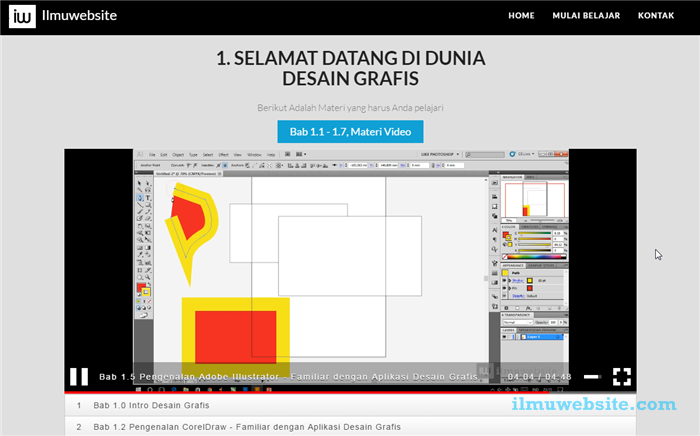Screen dimensions: 700x436
Task: Open MULAI BELAJAR navigation link
Action: coord(586,16)
